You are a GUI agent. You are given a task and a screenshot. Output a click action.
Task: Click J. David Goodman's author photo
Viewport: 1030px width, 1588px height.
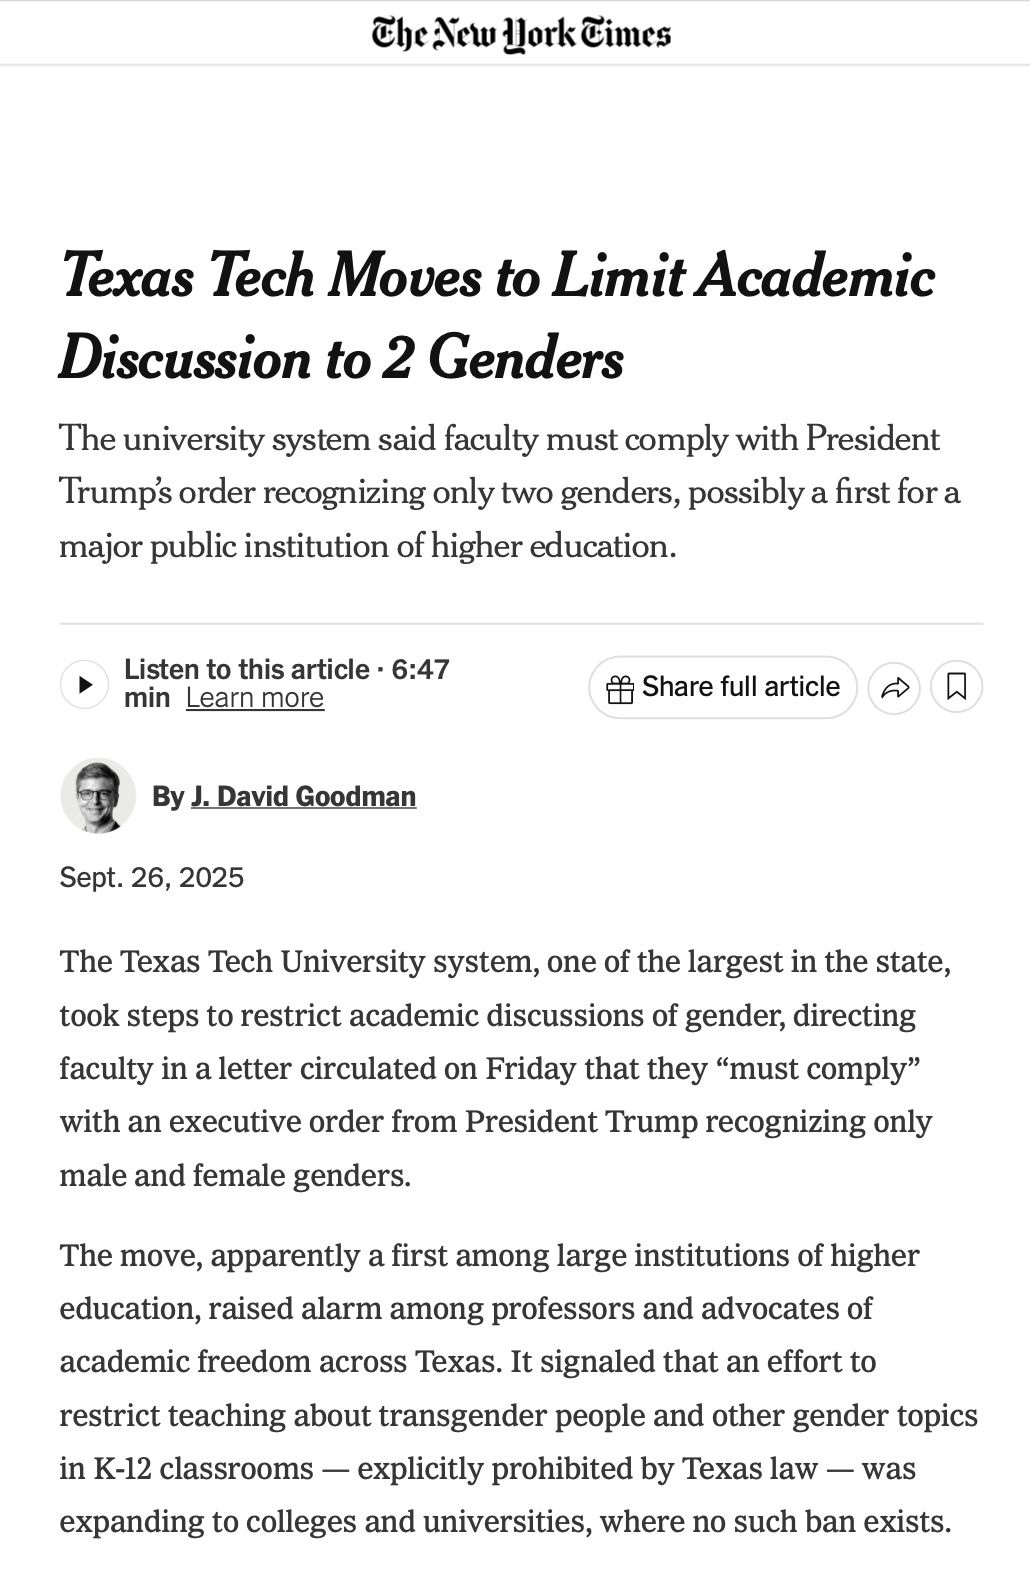pos(98,796)
